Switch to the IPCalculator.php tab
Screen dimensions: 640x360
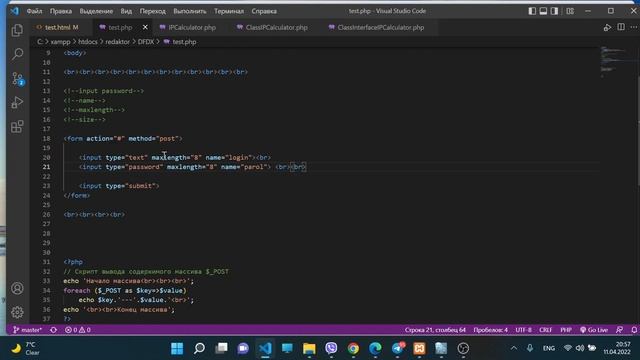192,27
